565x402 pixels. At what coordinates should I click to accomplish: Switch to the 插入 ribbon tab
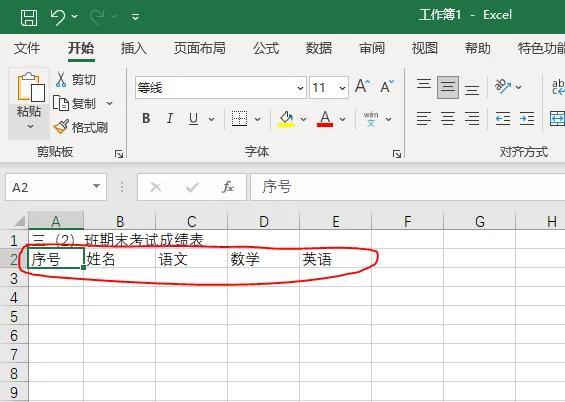[133, 48]
